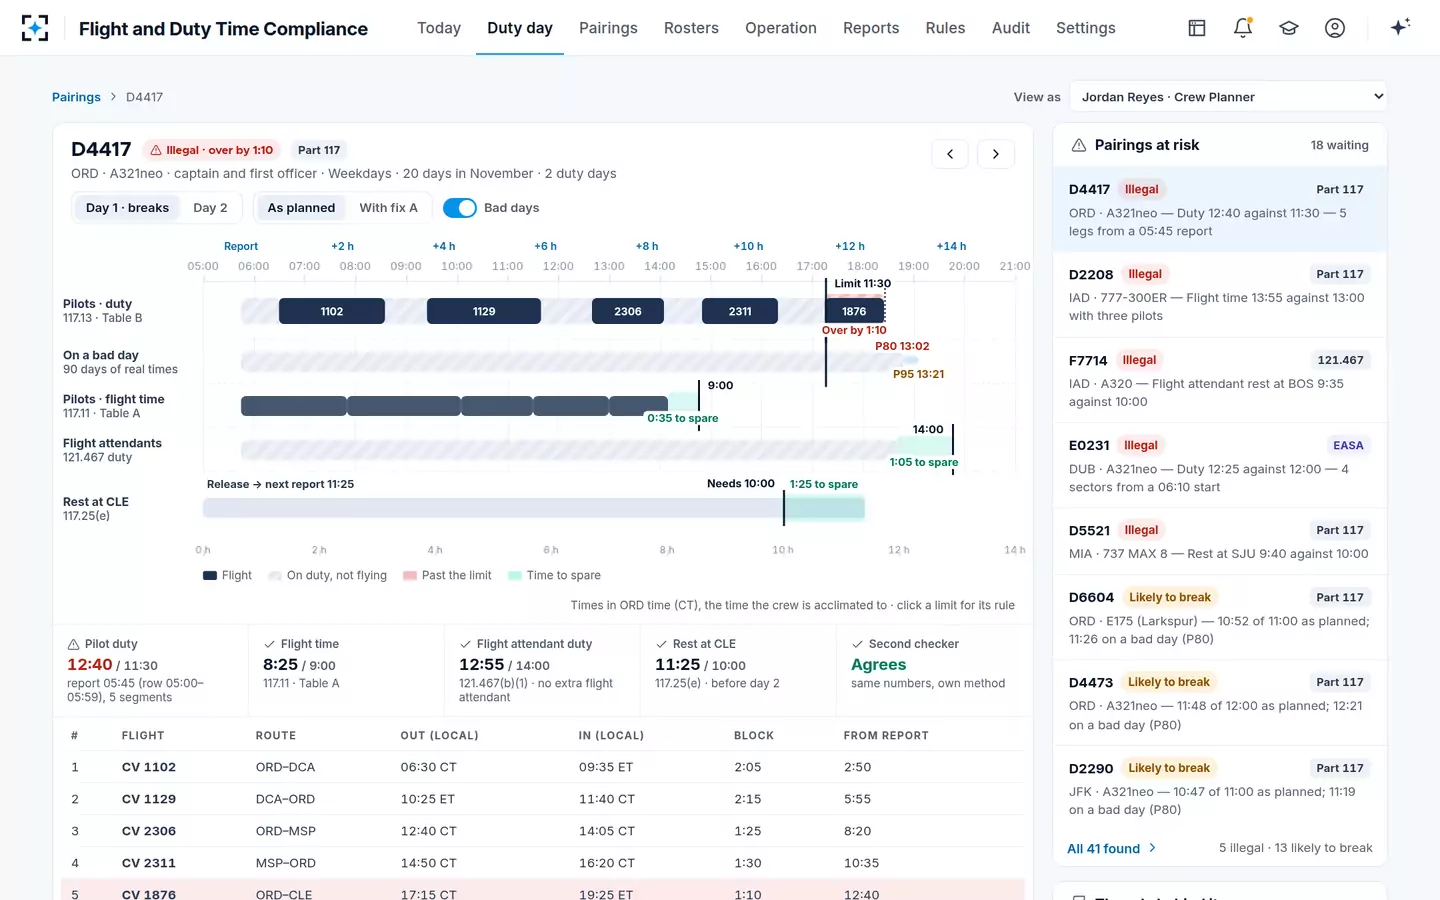Image resolution: width=1440 pixels, height=900 pixels.
Task: Open the D6604 Likely to break card
Action: coord(1220,618)
